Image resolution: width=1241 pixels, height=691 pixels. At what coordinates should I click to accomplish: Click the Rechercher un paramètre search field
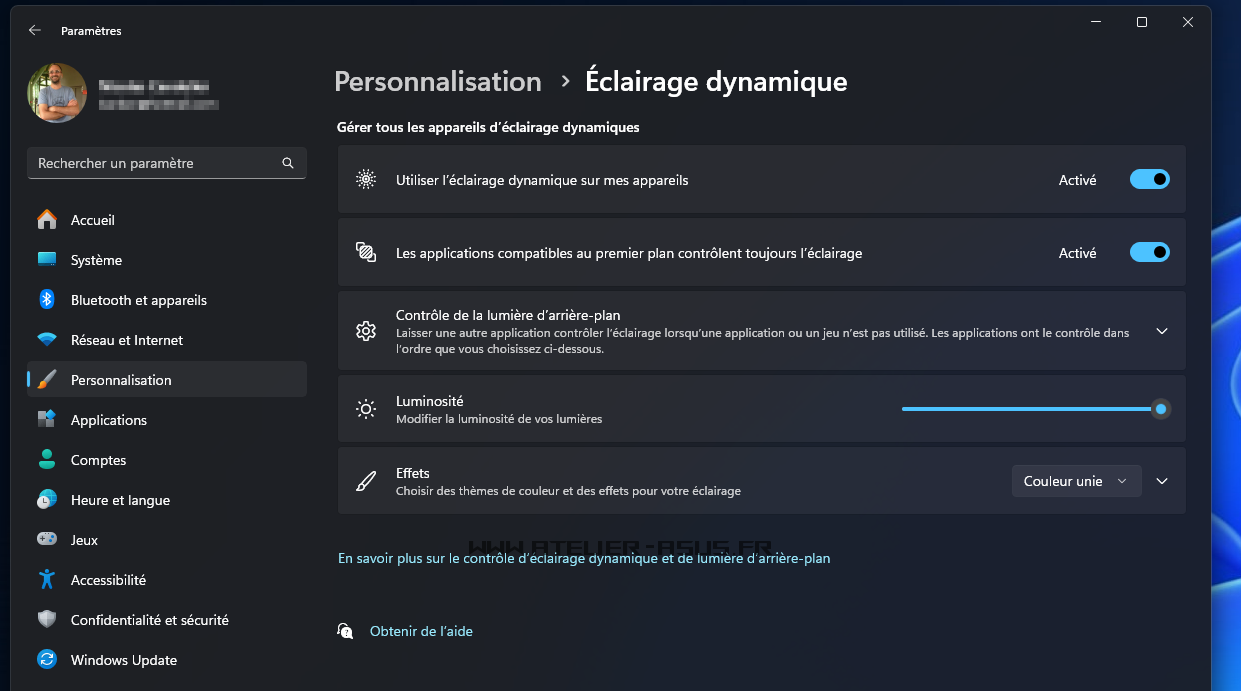point(155,163)
